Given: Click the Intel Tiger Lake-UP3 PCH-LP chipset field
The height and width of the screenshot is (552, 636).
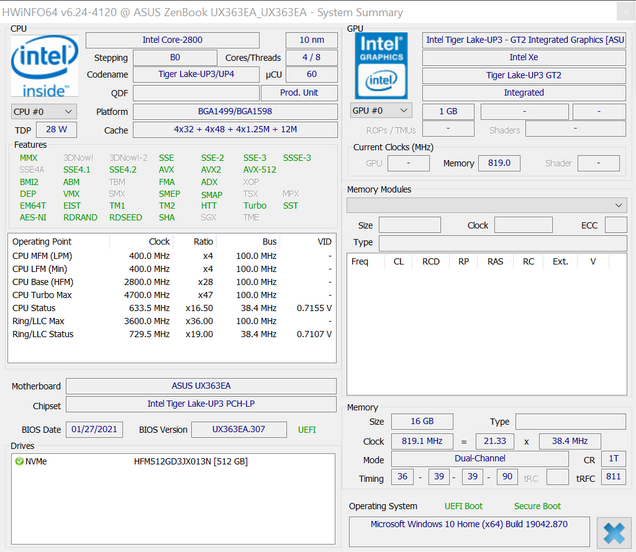Looking at the screenshot, I should [201, 404].
